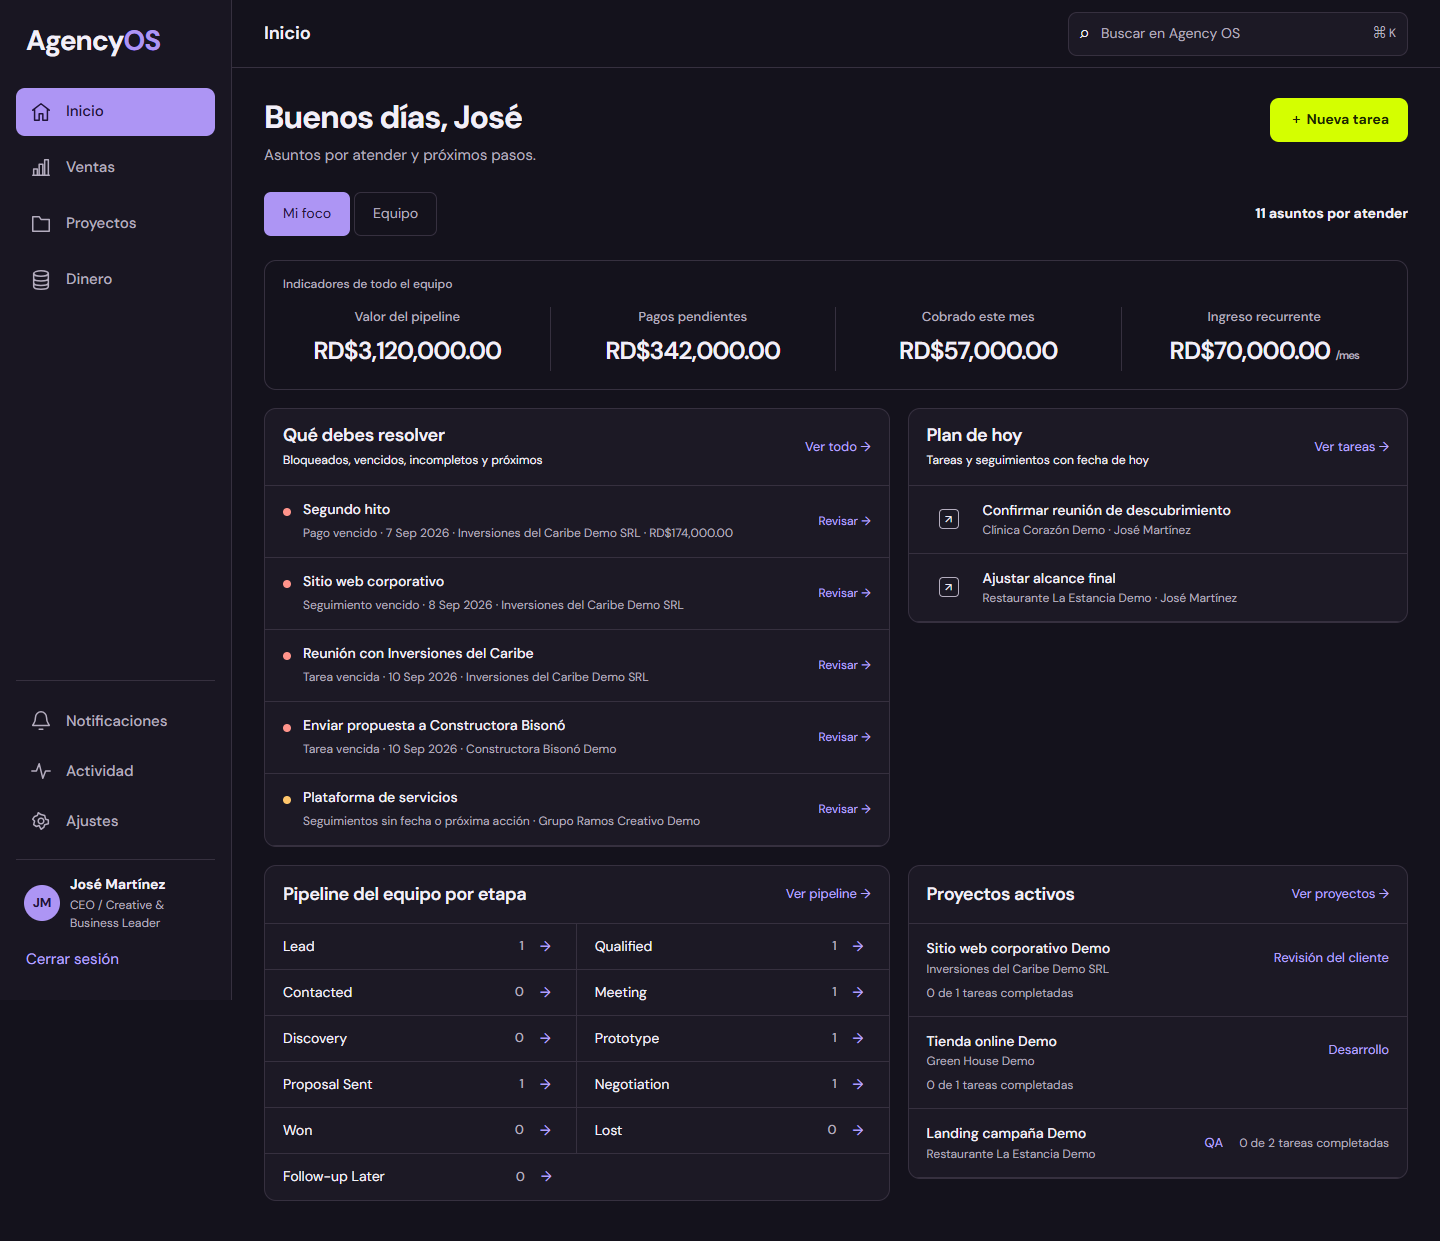Viewport: 1440px width, 1241px height.
Task: Click the search magnifier icon
Action: click(x=1084, y=34)
